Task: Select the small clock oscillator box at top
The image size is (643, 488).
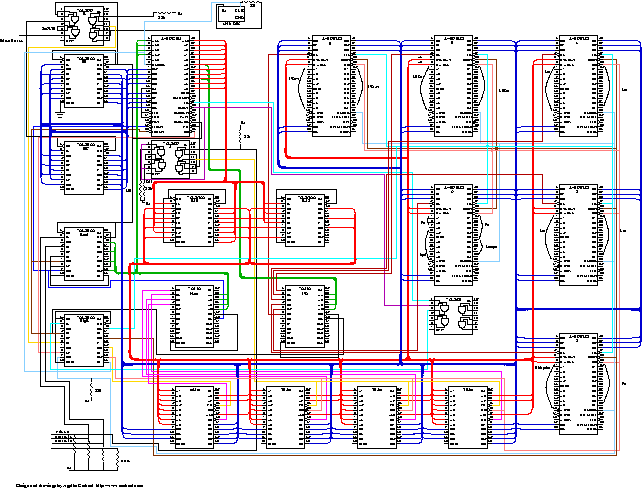Action: coord(232,15)
